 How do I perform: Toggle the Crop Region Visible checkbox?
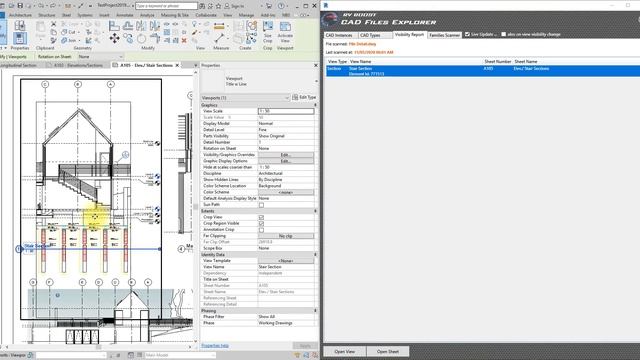click(261, 224)
